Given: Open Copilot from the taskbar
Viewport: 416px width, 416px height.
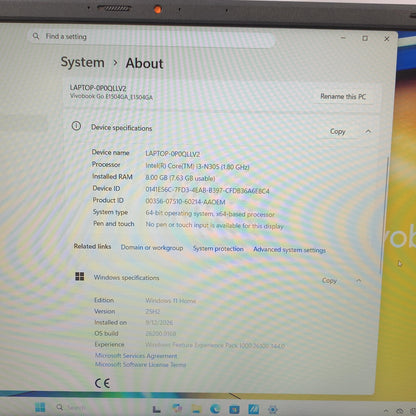Looking at the screenshot, I should 177,408.
